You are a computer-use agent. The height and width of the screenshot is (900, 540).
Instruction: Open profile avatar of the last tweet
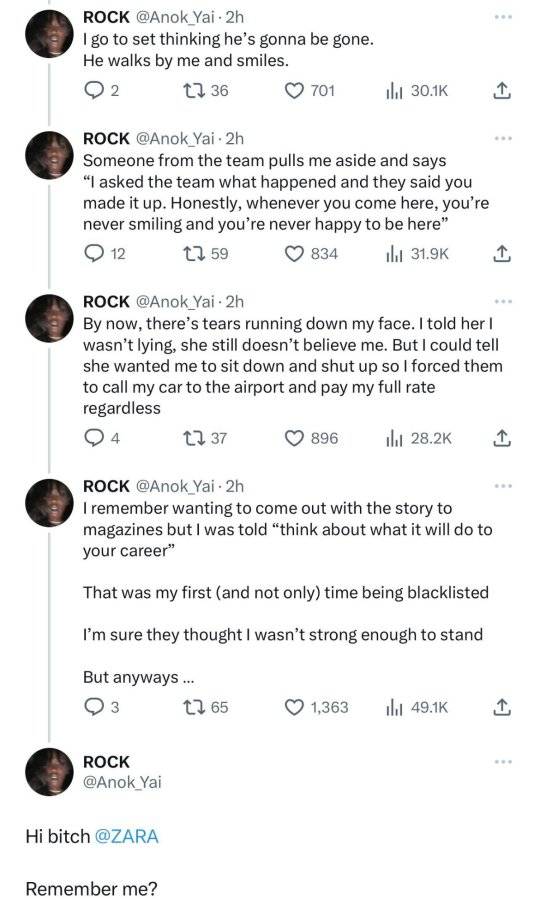pyautogui.click(x=49, y=772)
